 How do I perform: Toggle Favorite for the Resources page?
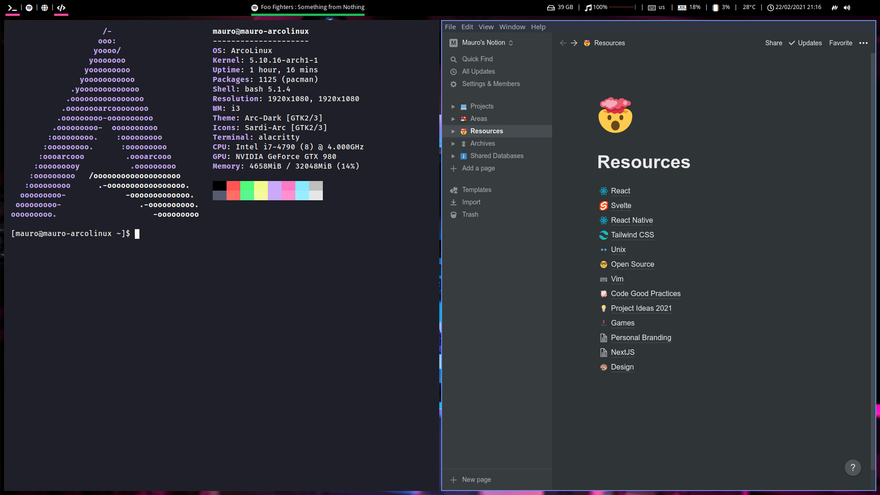(x=840, y=43)
